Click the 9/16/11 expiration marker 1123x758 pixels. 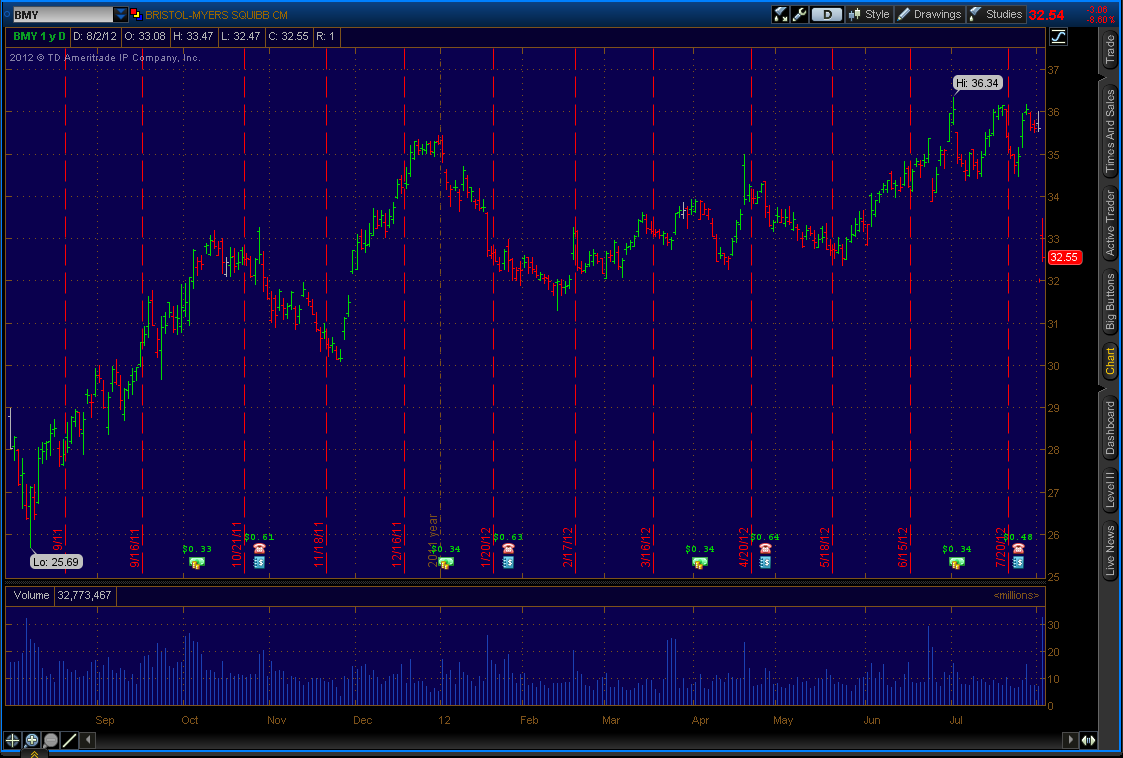pyautogui.click(x=134, y=549)
